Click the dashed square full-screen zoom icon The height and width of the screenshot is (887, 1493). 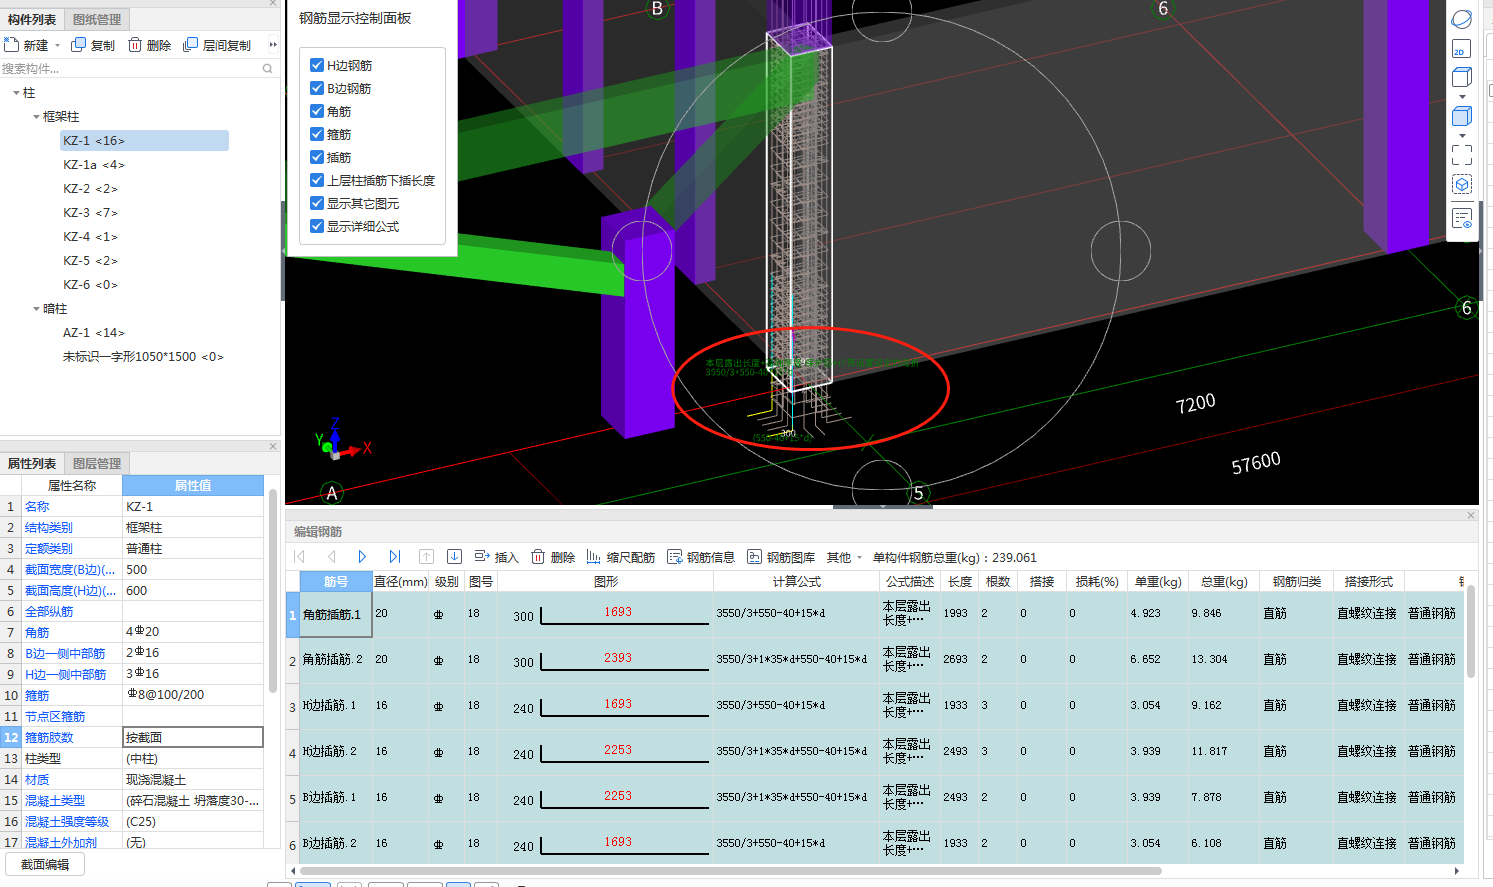(1462, 155)
